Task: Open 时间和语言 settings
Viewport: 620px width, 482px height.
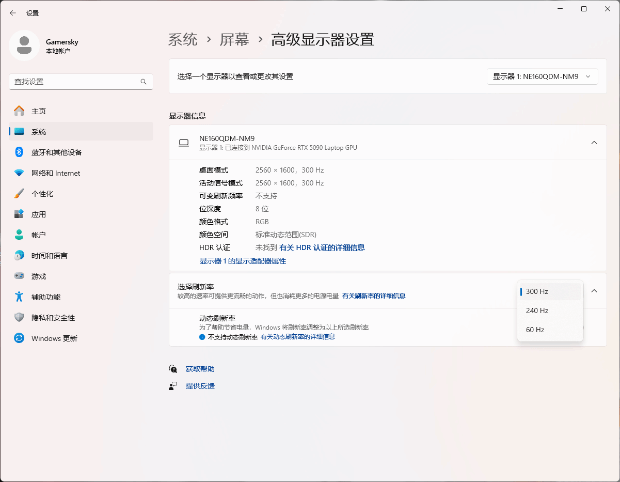Action: point(81,255)
